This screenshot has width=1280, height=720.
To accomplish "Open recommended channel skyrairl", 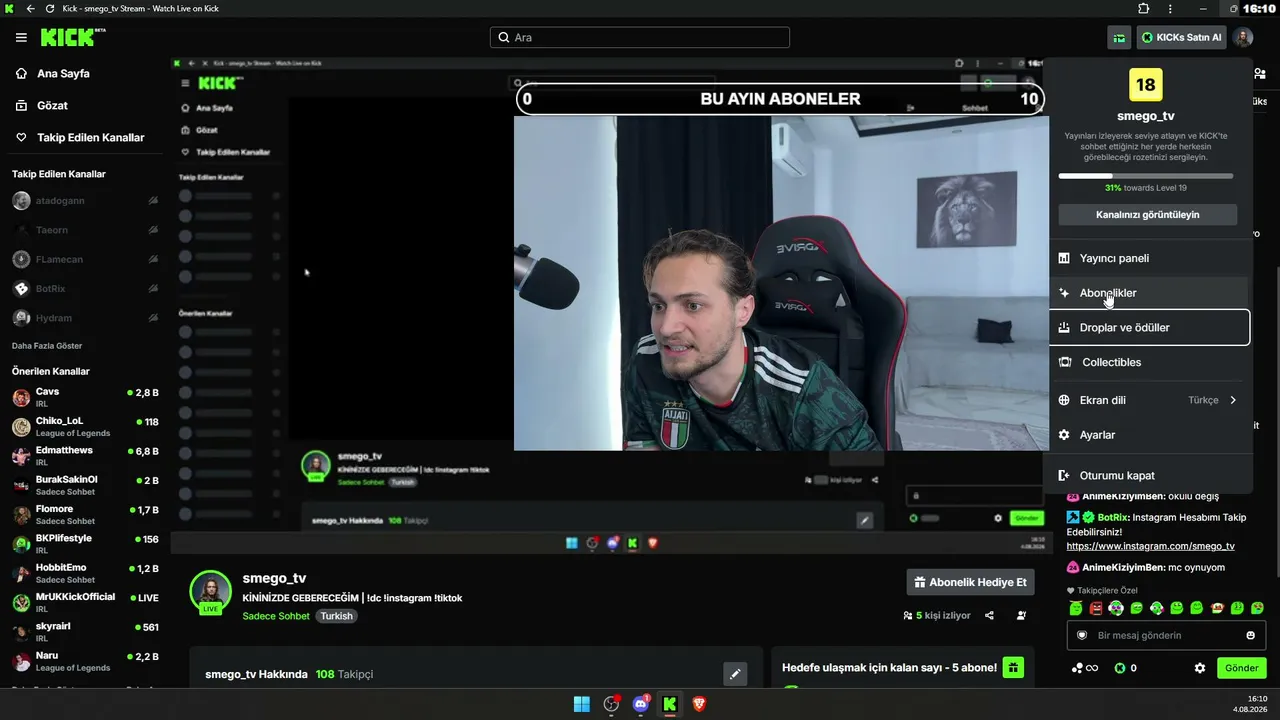I will pos(85,632).
